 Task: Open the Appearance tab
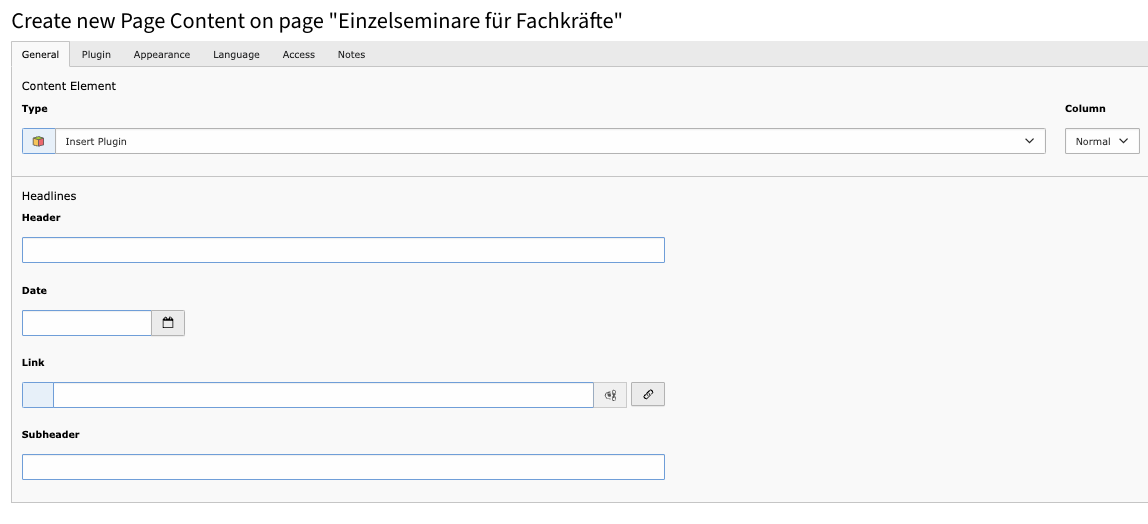point(162,55)
